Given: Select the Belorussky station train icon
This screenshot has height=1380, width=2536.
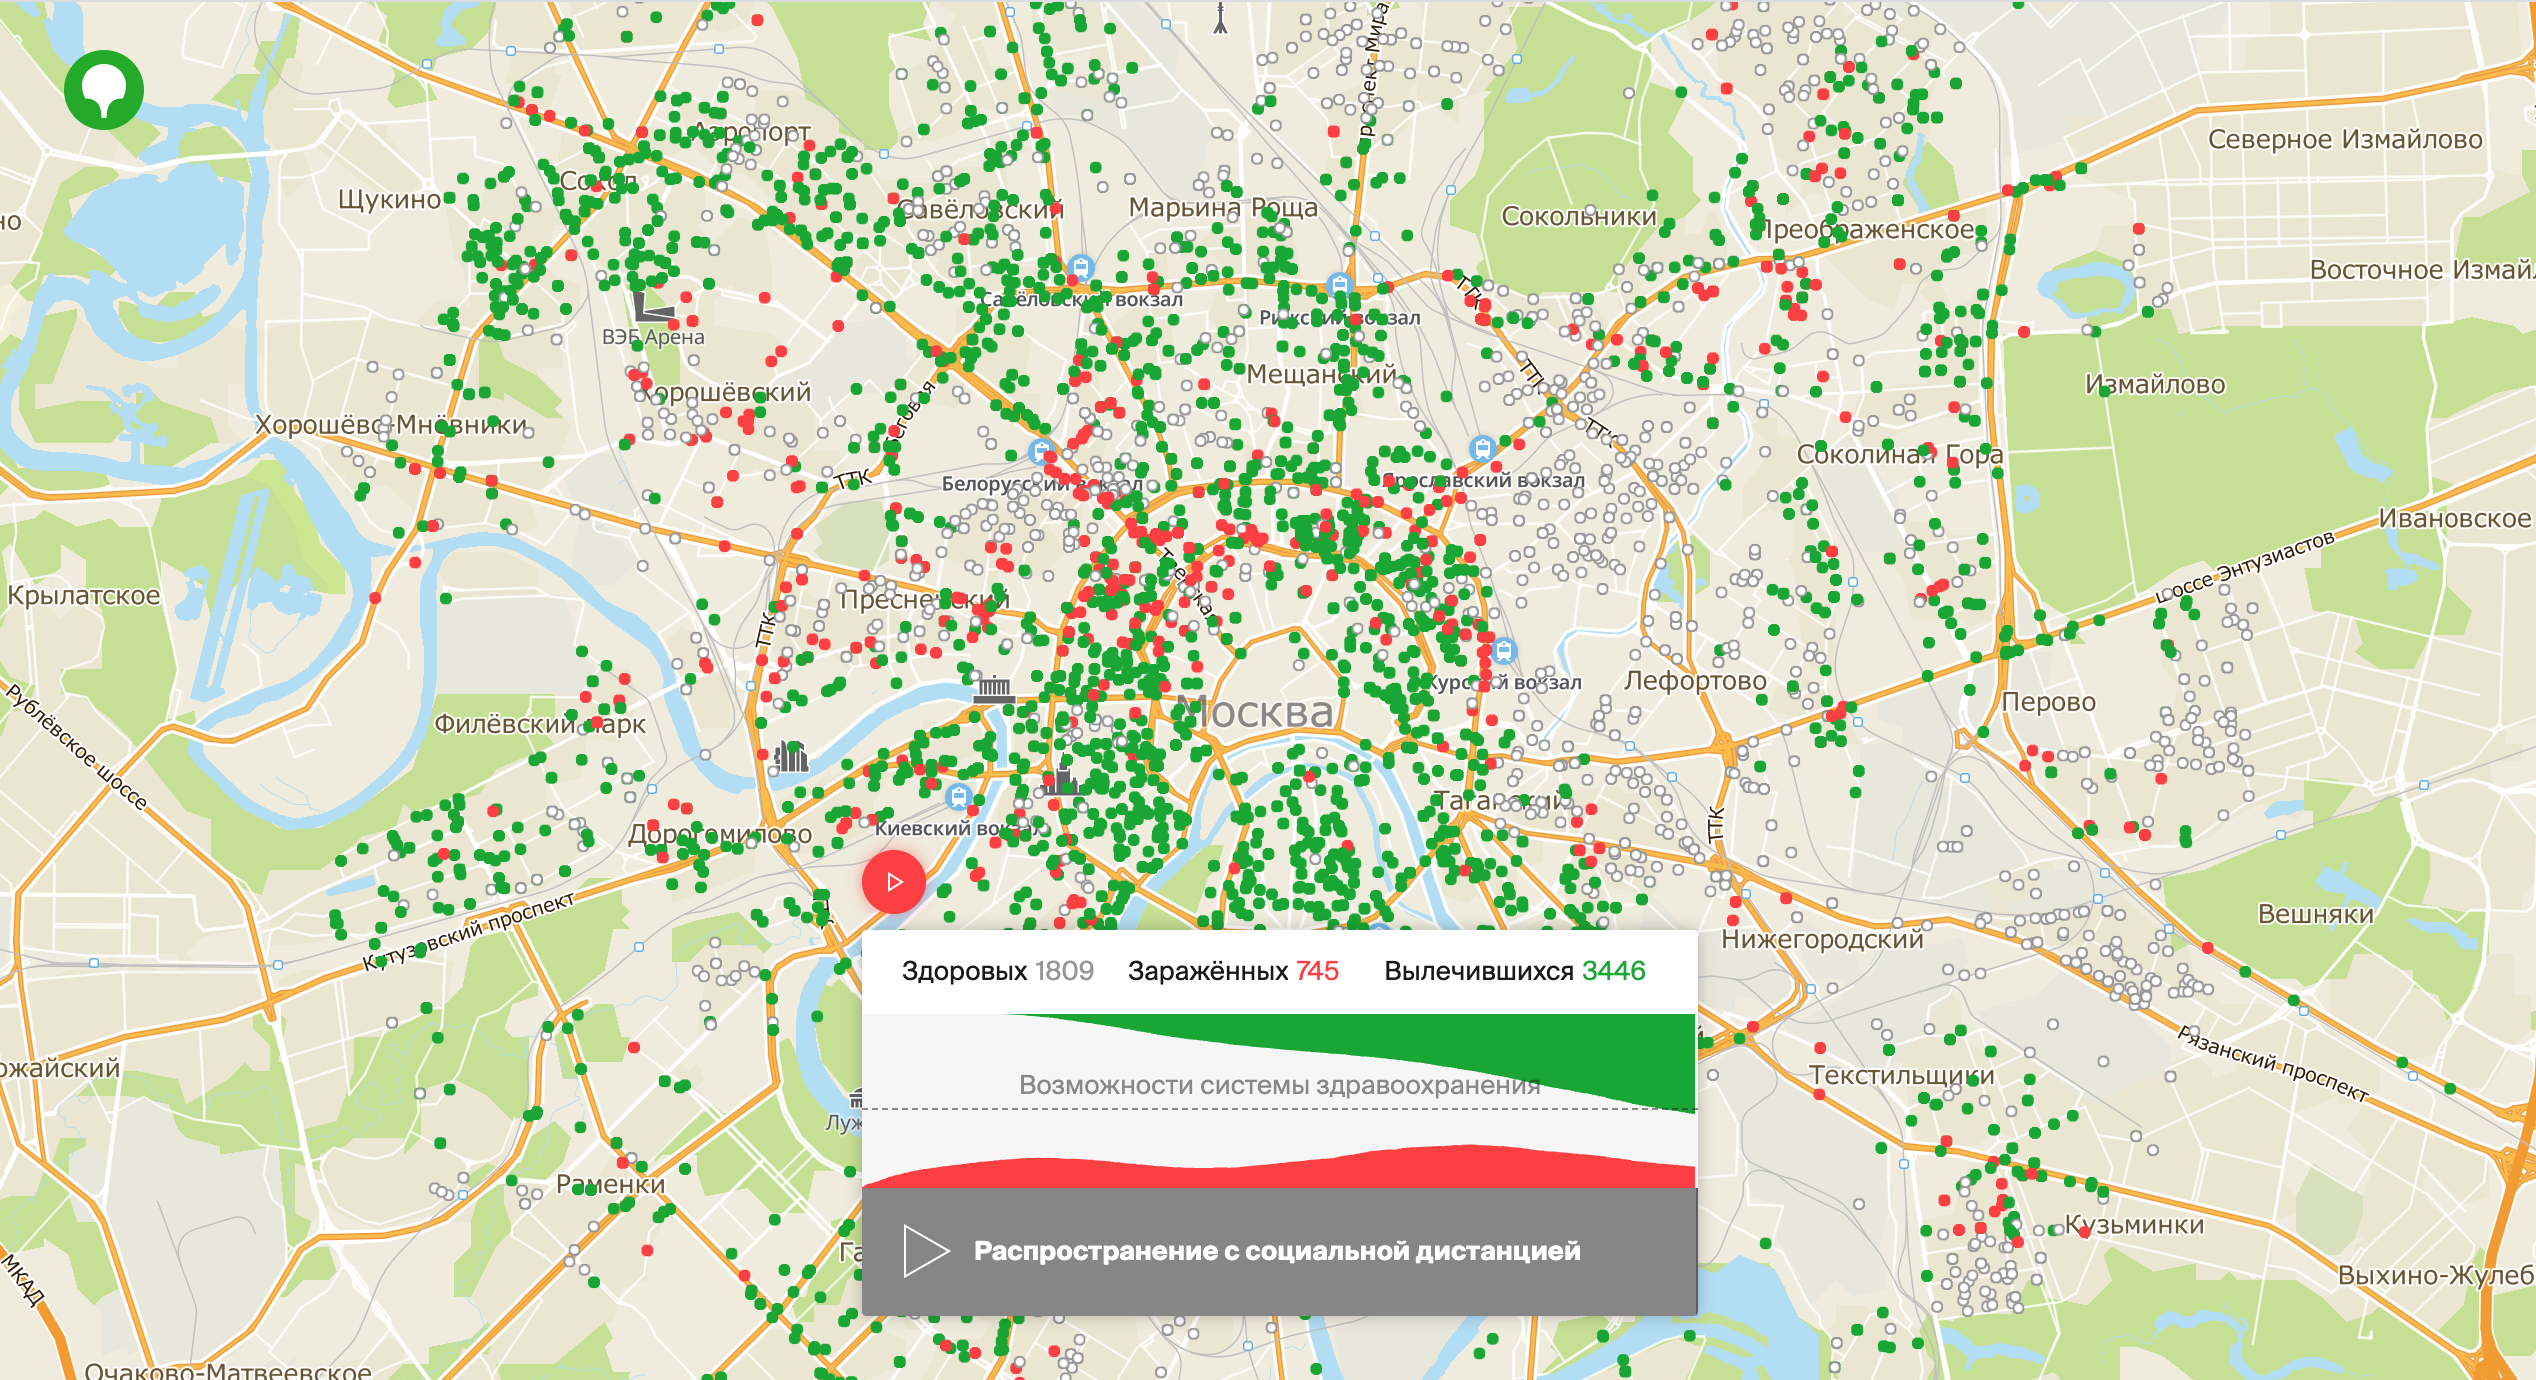Looking at the screenshot, I should click(1042, 451).
